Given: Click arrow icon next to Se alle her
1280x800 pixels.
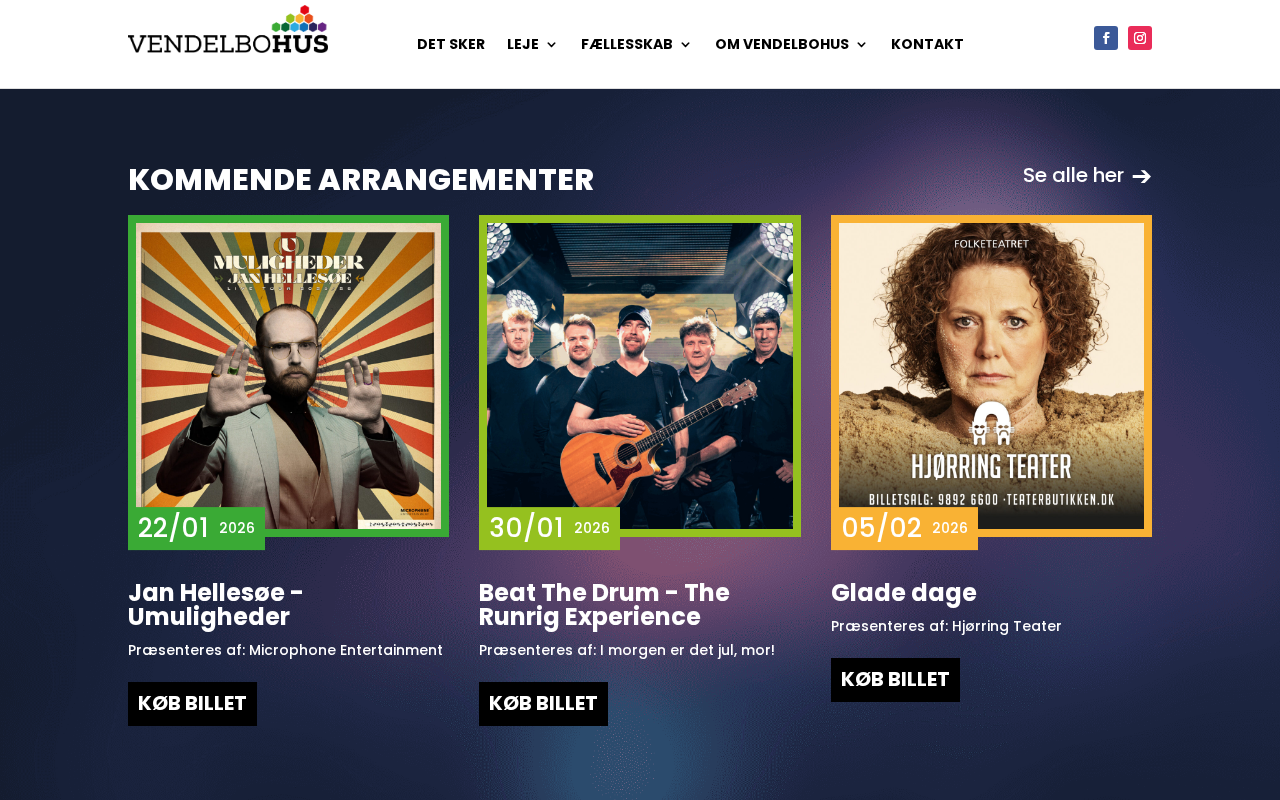Looking at the screenshot, I should coord(1142,177).
